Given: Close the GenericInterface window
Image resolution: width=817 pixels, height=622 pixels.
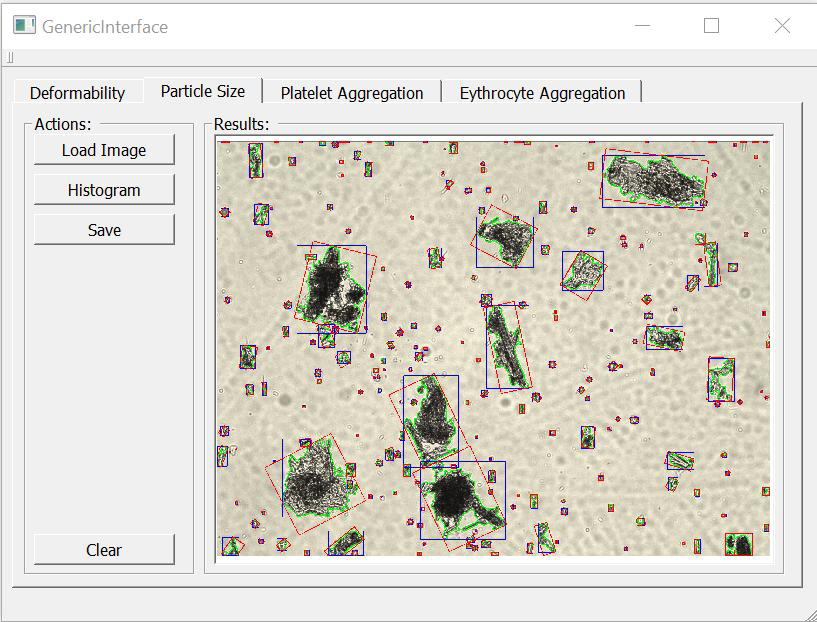Looking at the screenshot, I should 782,26.
